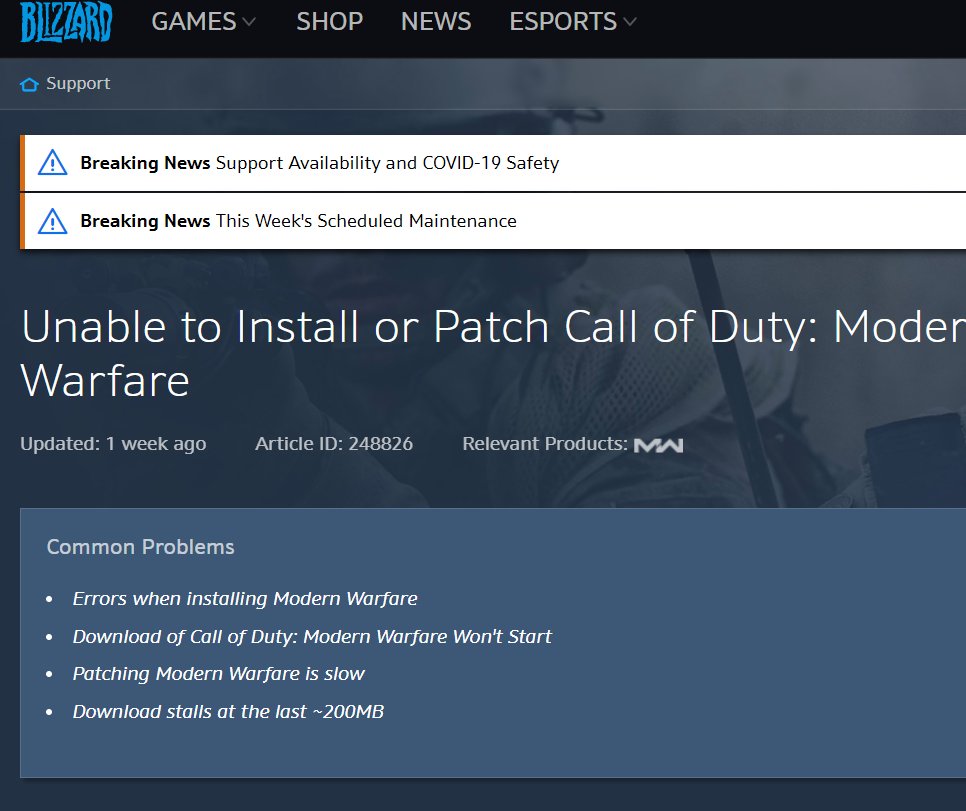The image size is (966, 811).
Task: Click warning icon beside COVID-19 Safety news
Action: tap(52, 163)
